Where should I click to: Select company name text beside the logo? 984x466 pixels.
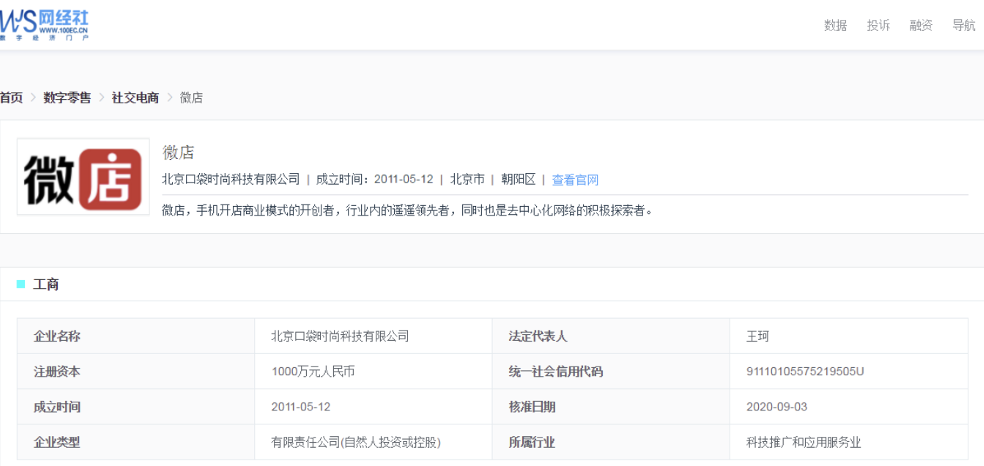[231, 179]
